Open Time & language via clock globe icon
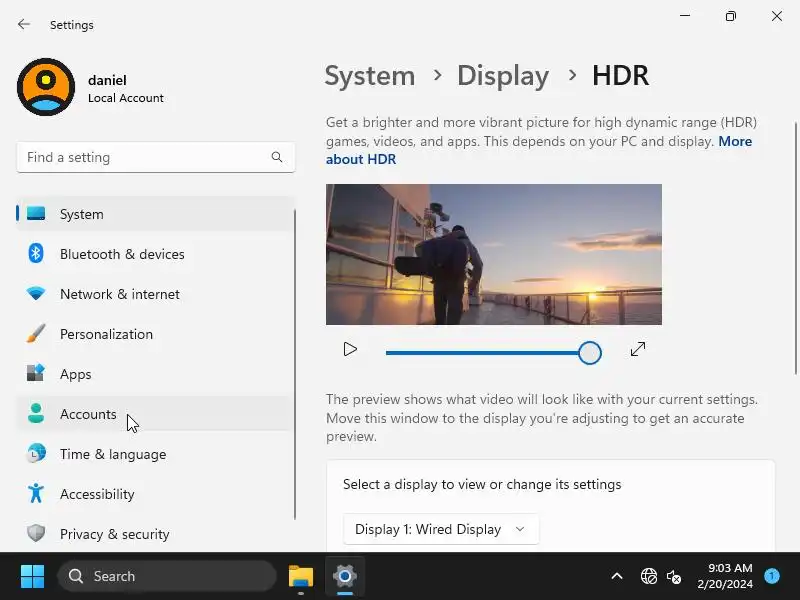This screenshot has height=600, width=800. point(36,453)
